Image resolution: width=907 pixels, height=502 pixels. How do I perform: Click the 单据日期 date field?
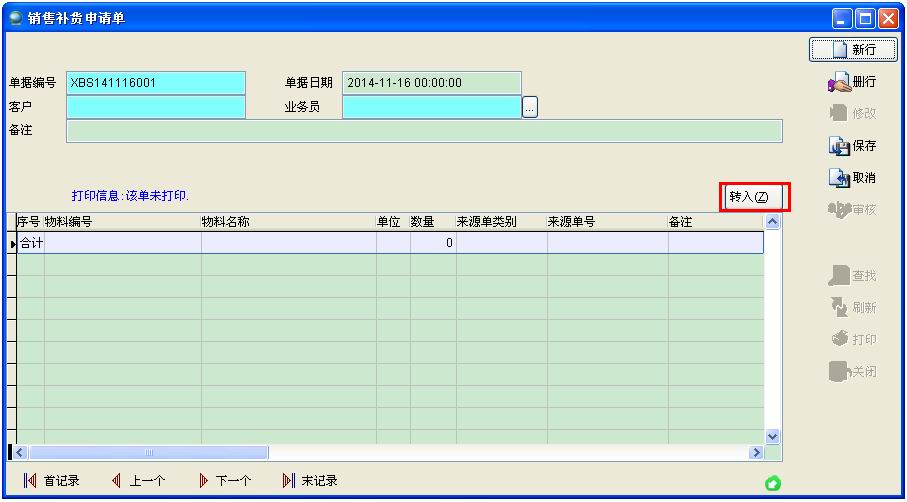(x=431, y=83)
